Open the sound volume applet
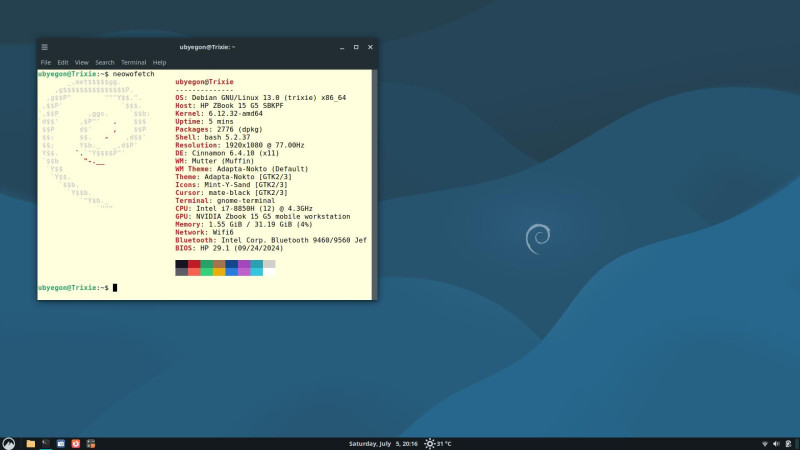800x450 pixels. pyautogui.click(x=776, y=444)
